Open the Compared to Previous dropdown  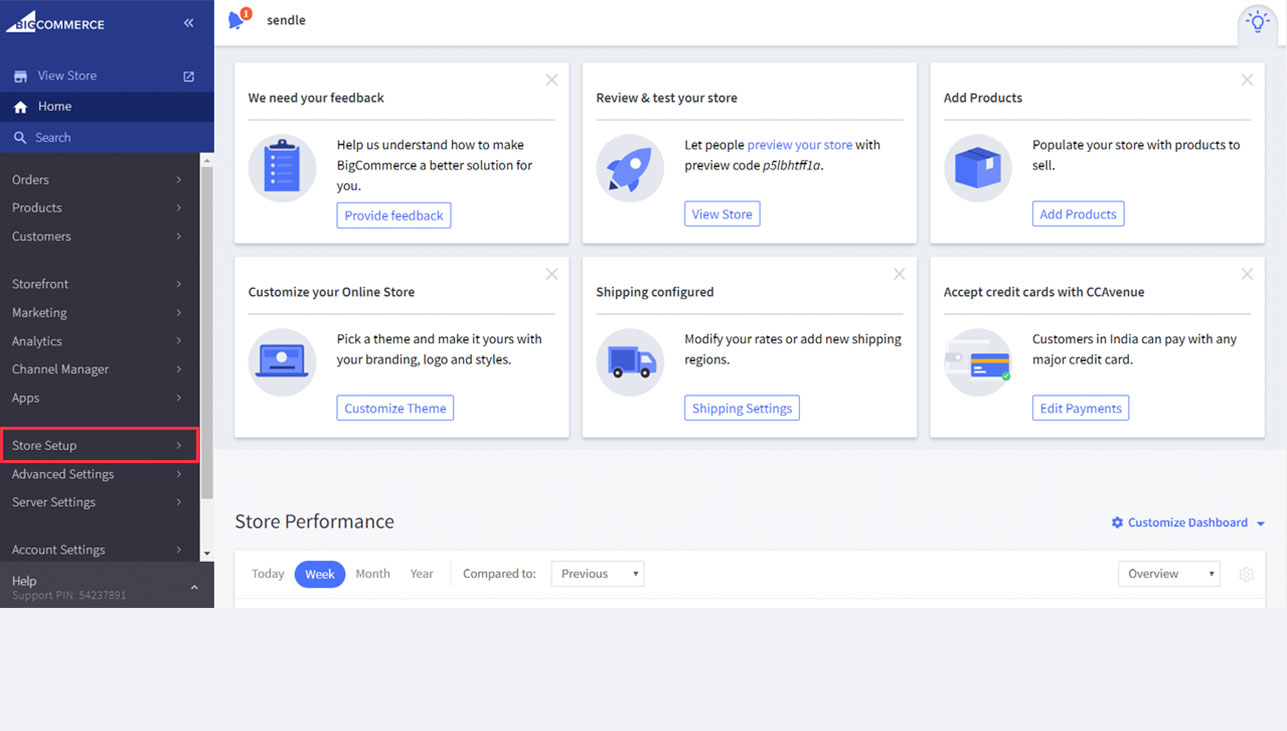[x=597, y=574]
